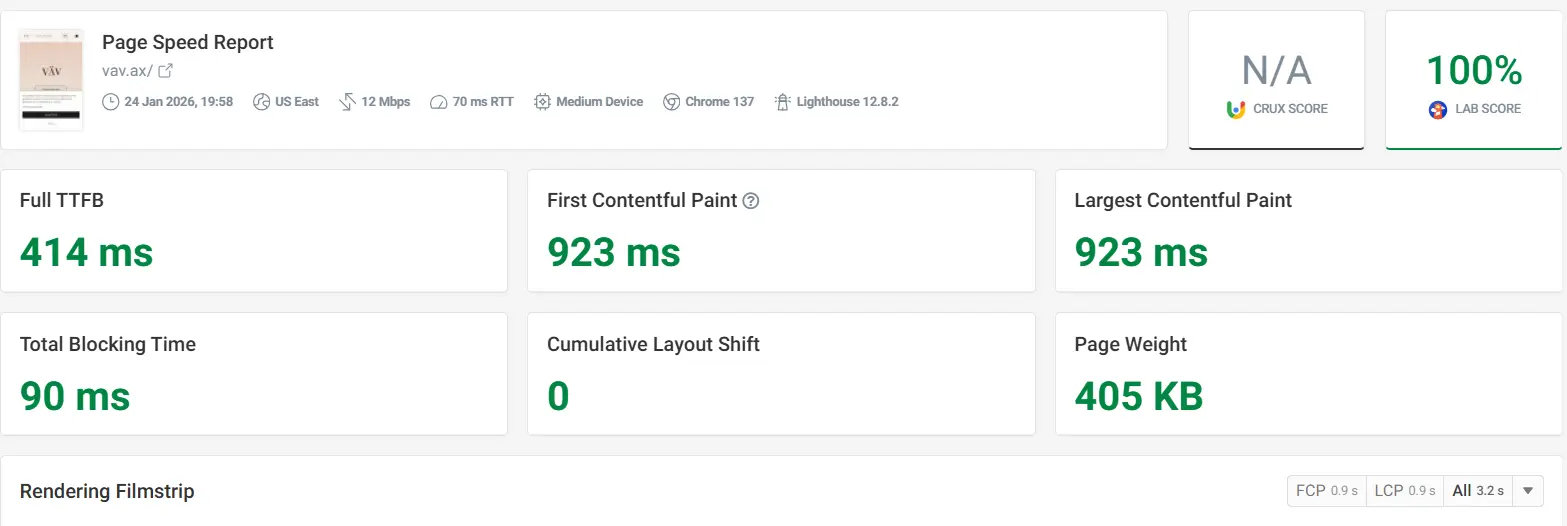
Task: Open the vav.ax external link icon
Action: coord(166,71)
